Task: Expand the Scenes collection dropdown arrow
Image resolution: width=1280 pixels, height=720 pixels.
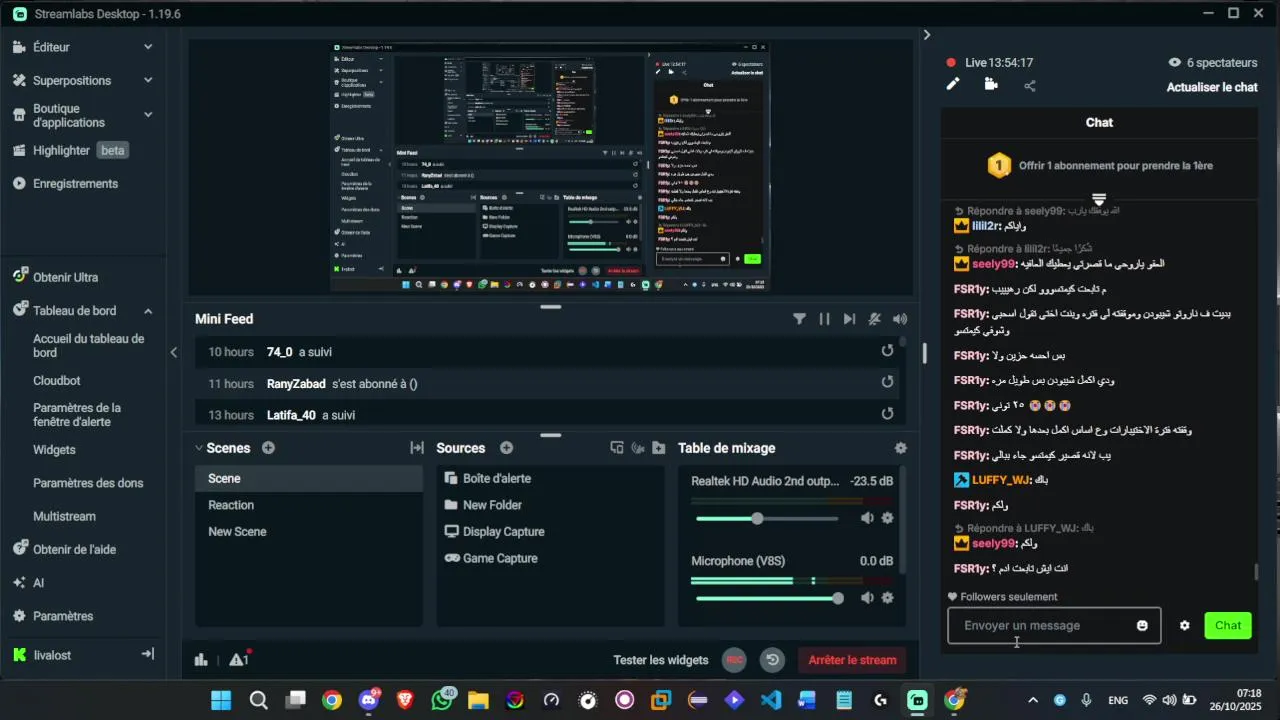Action: point(198,448)
